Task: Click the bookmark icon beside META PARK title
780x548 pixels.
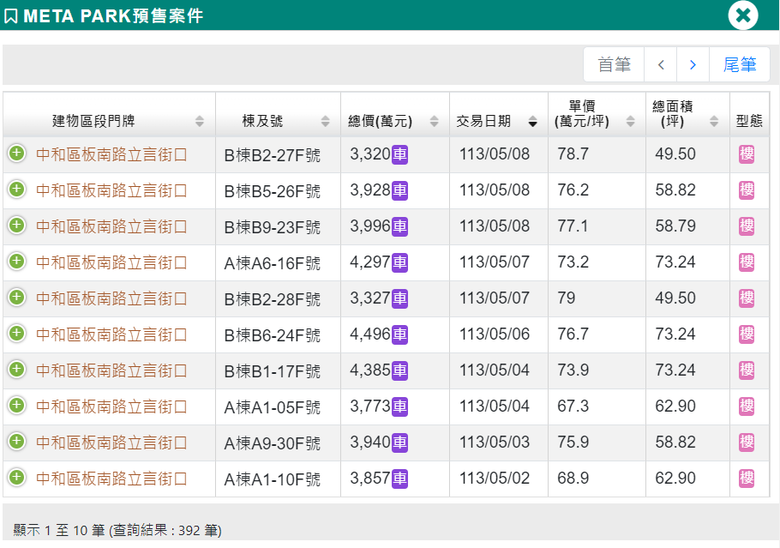Action: pyautogui.click(x=10, y=16)
